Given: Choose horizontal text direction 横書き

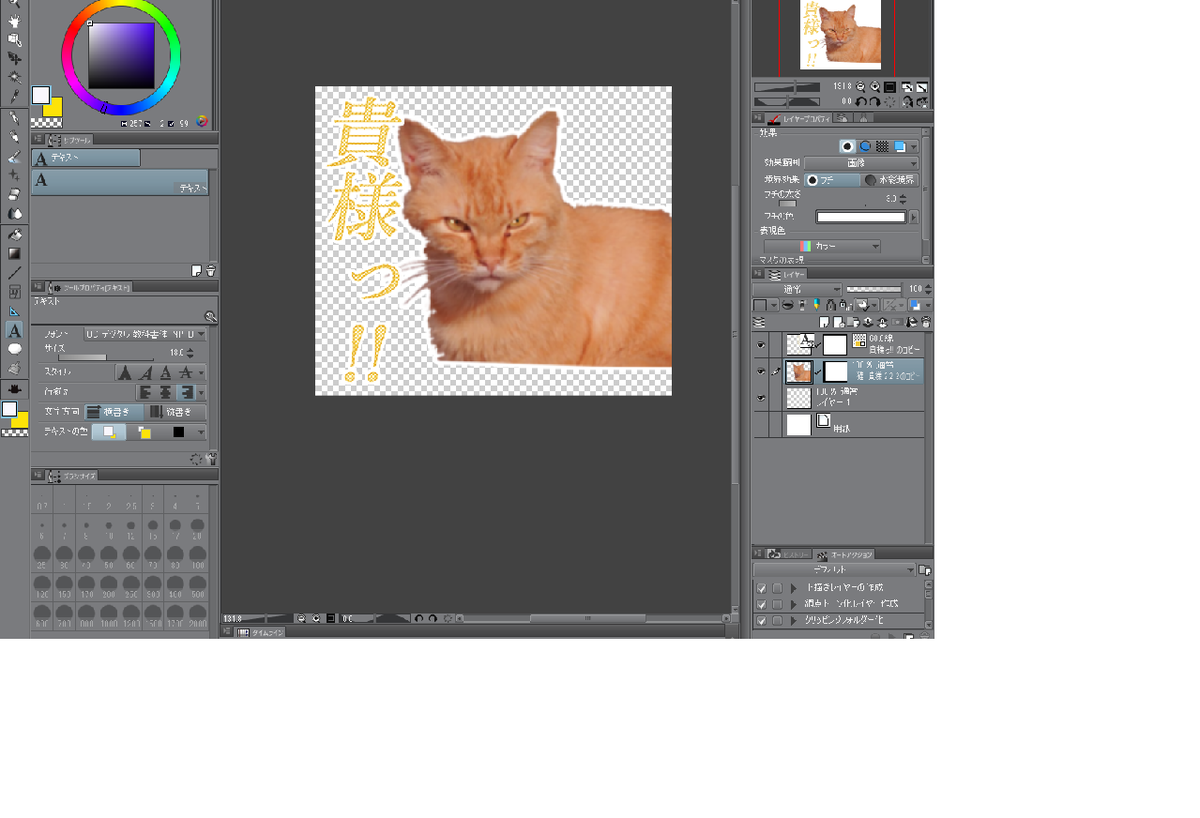Looking at the screenshot, I should tap(114, 411).
